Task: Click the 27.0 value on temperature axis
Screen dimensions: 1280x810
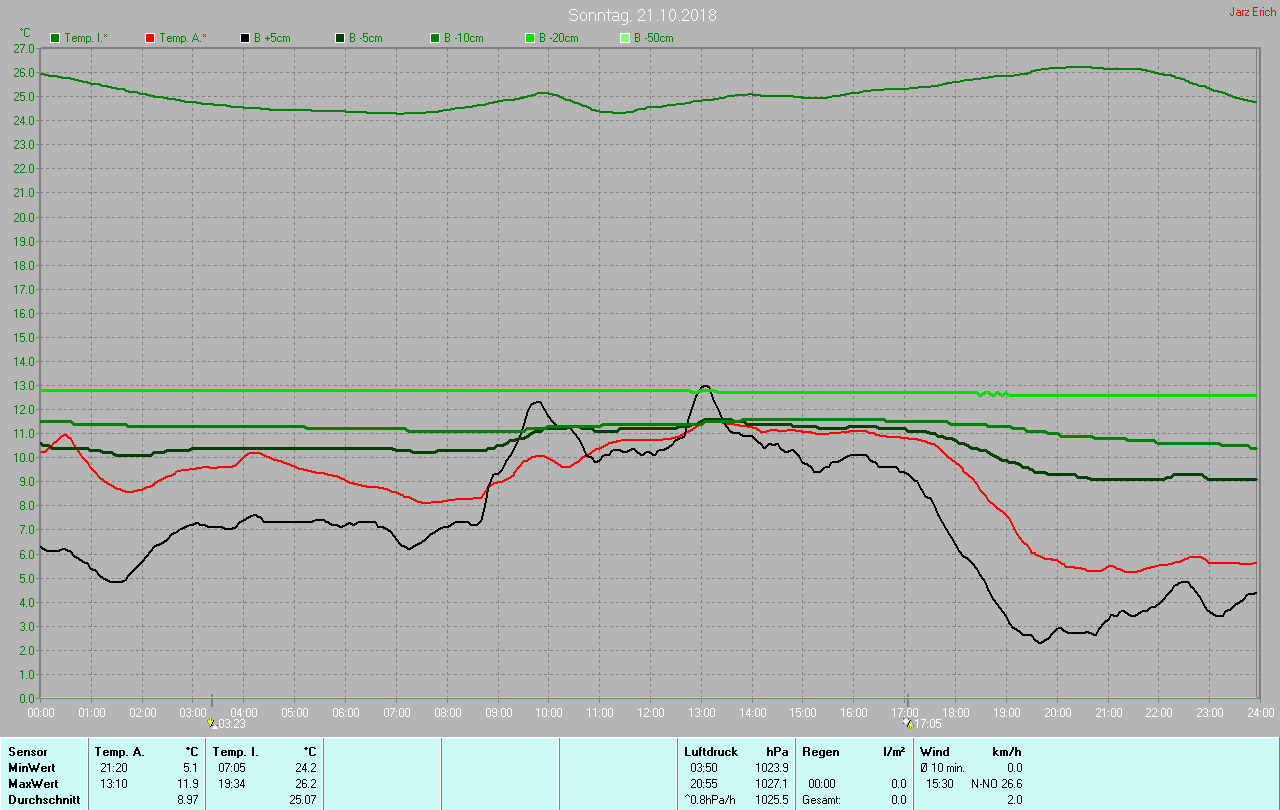Action: click(x=24, y=48)
